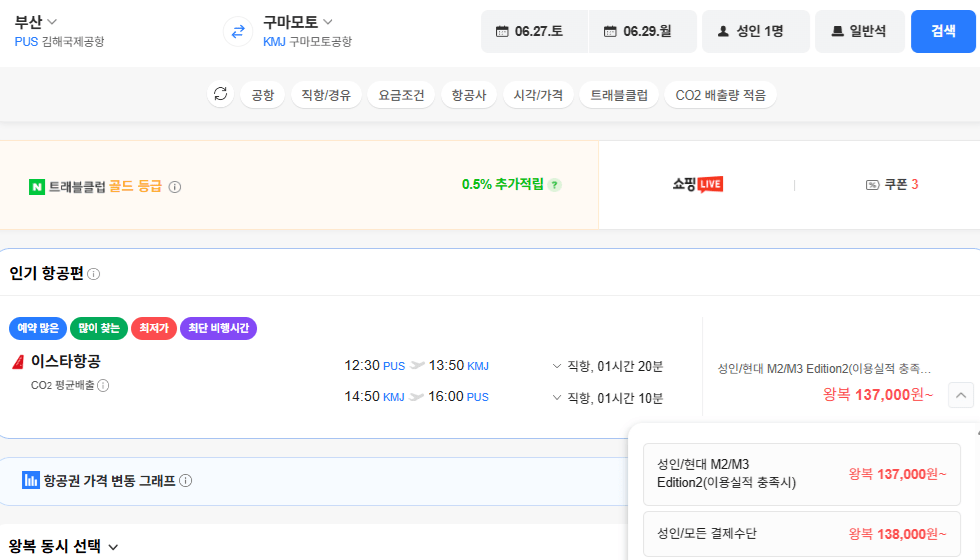Open the 항공사 filter
The height and width of the screenshot is (560, 980).
pos(469,95)
